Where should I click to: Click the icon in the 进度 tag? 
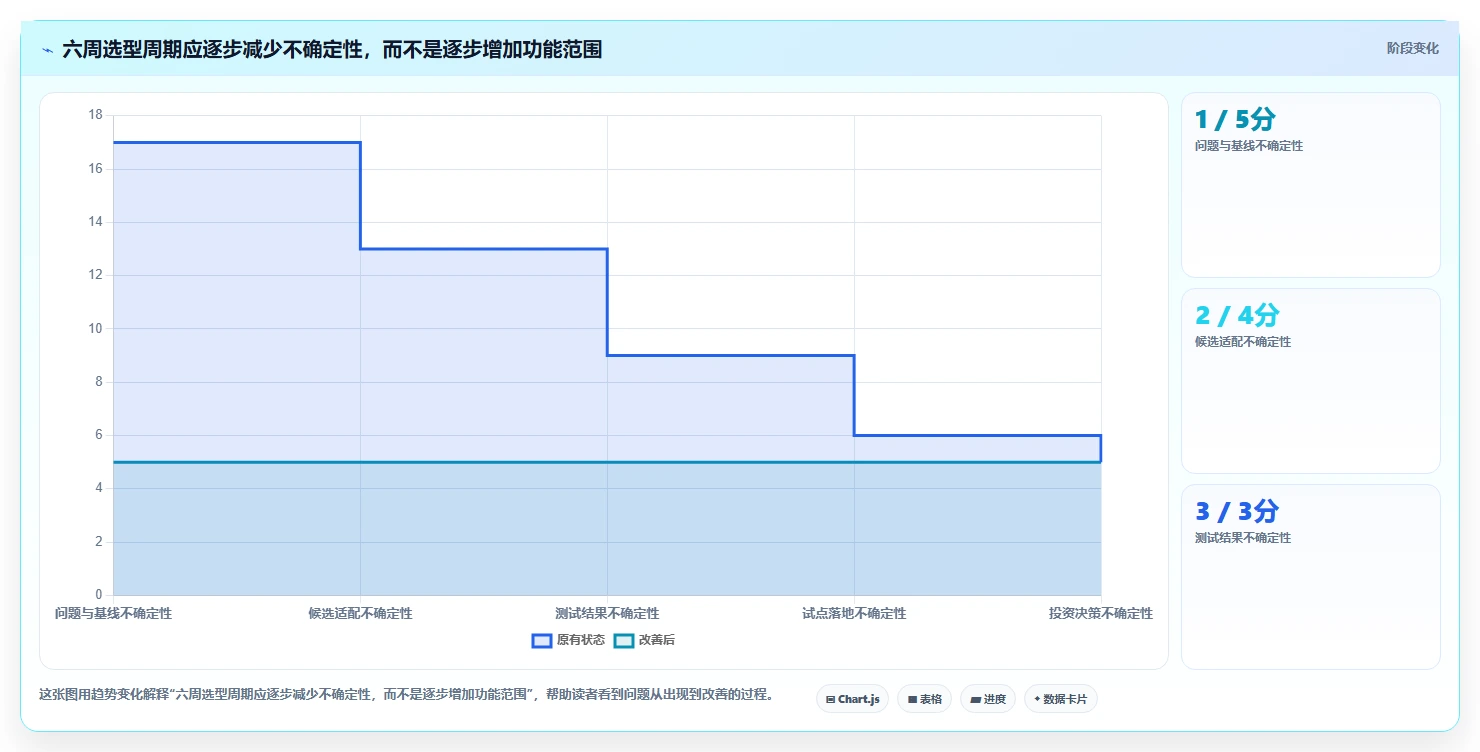tap(975, 700)
